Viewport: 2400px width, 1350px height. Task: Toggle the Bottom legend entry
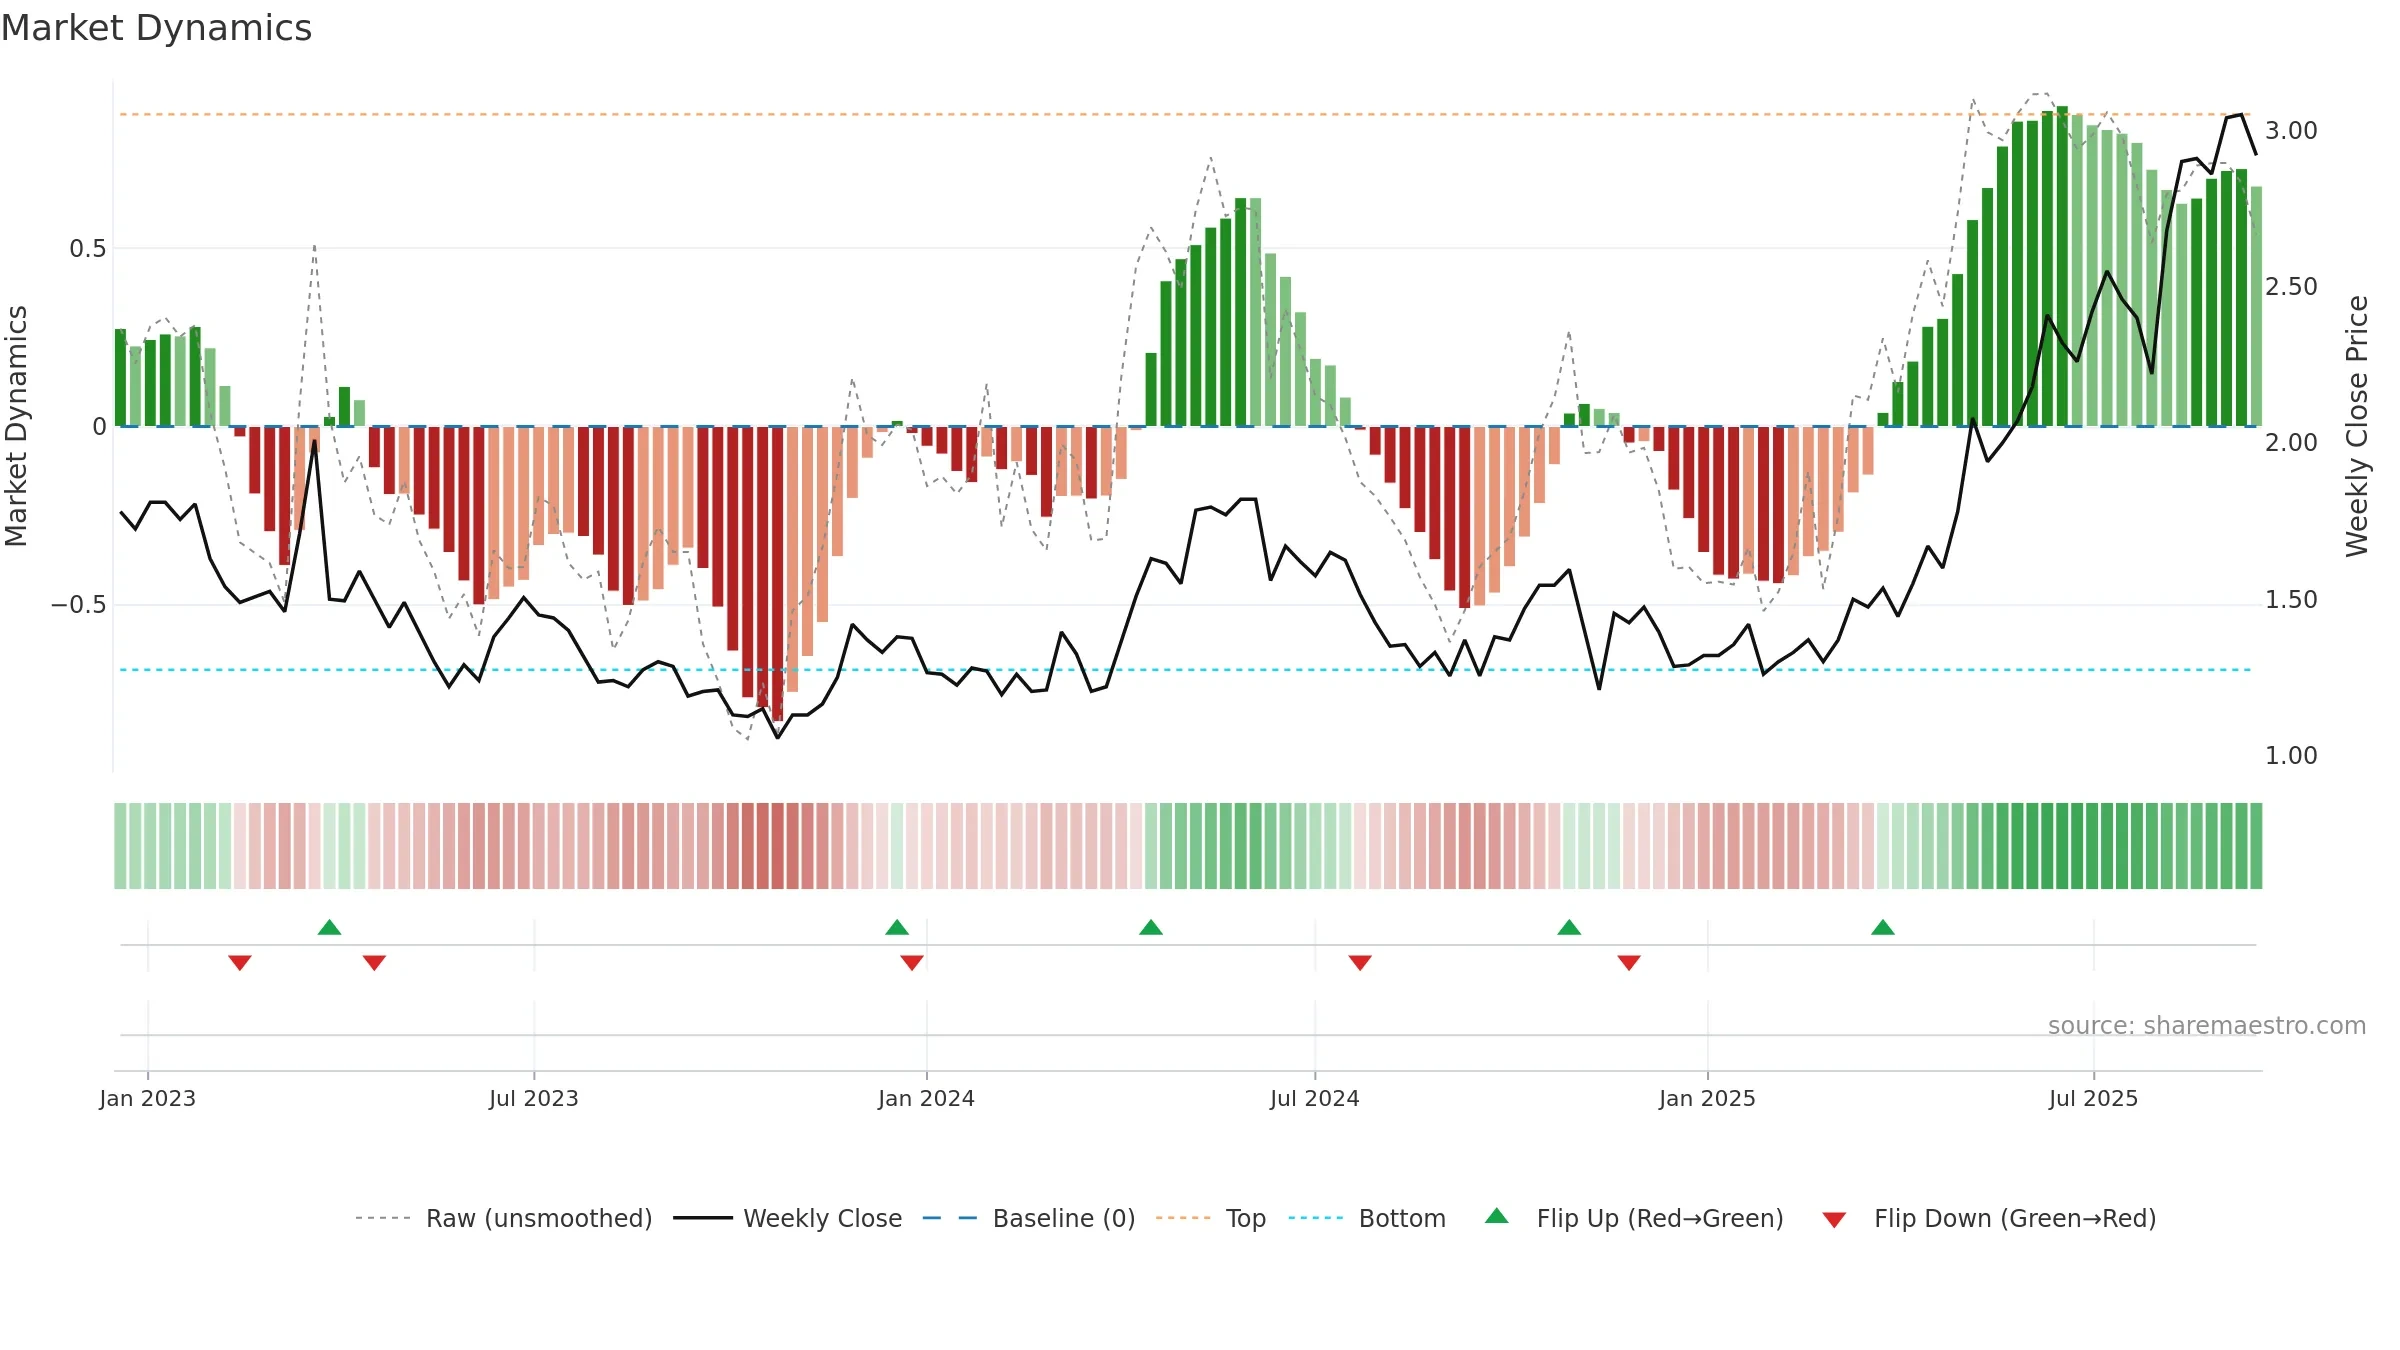pyautogui.click(x=1367, y=1218)
